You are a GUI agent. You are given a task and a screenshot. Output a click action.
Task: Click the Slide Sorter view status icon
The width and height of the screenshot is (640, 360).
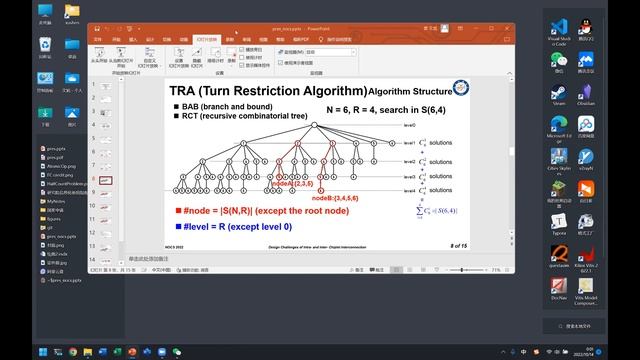(x=410, y=270)
